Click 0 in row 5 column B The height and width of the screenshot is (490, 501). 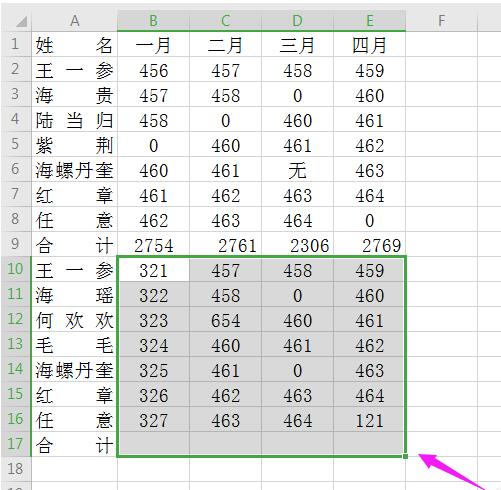(153, 145)
